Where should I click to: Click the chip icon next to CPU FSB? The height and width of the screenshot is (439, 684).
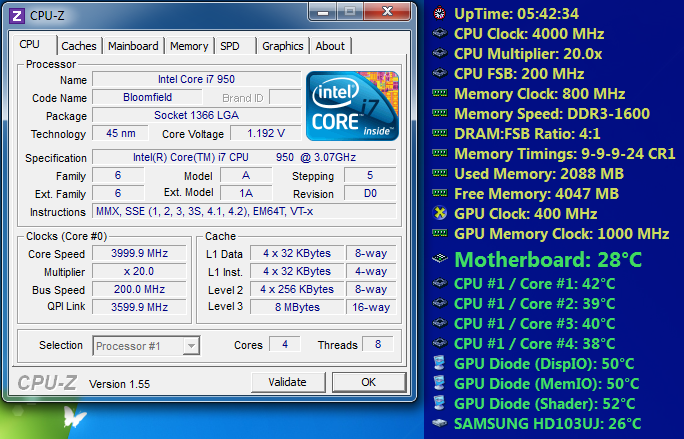coord(440,73)
